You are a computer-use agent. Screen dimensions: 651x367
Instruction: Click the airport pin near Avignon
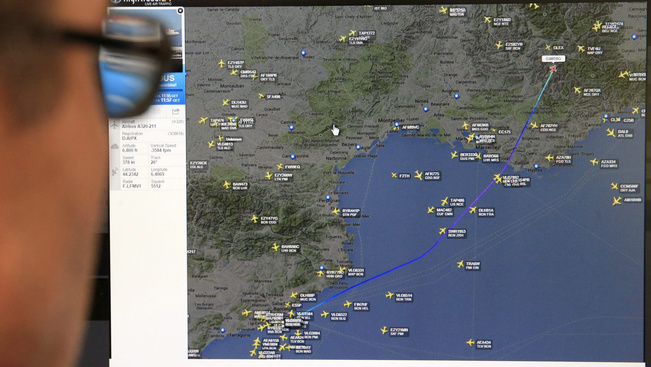point(457,96)
